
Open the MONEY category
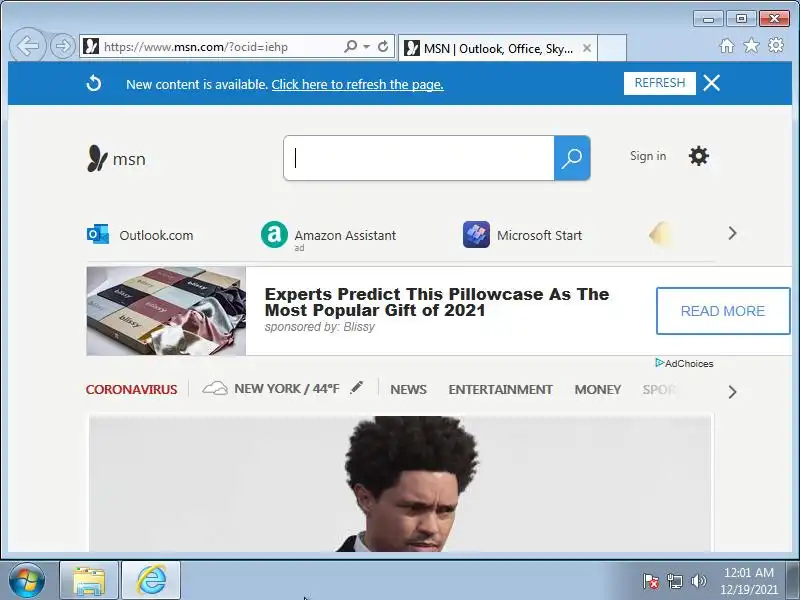597,389
